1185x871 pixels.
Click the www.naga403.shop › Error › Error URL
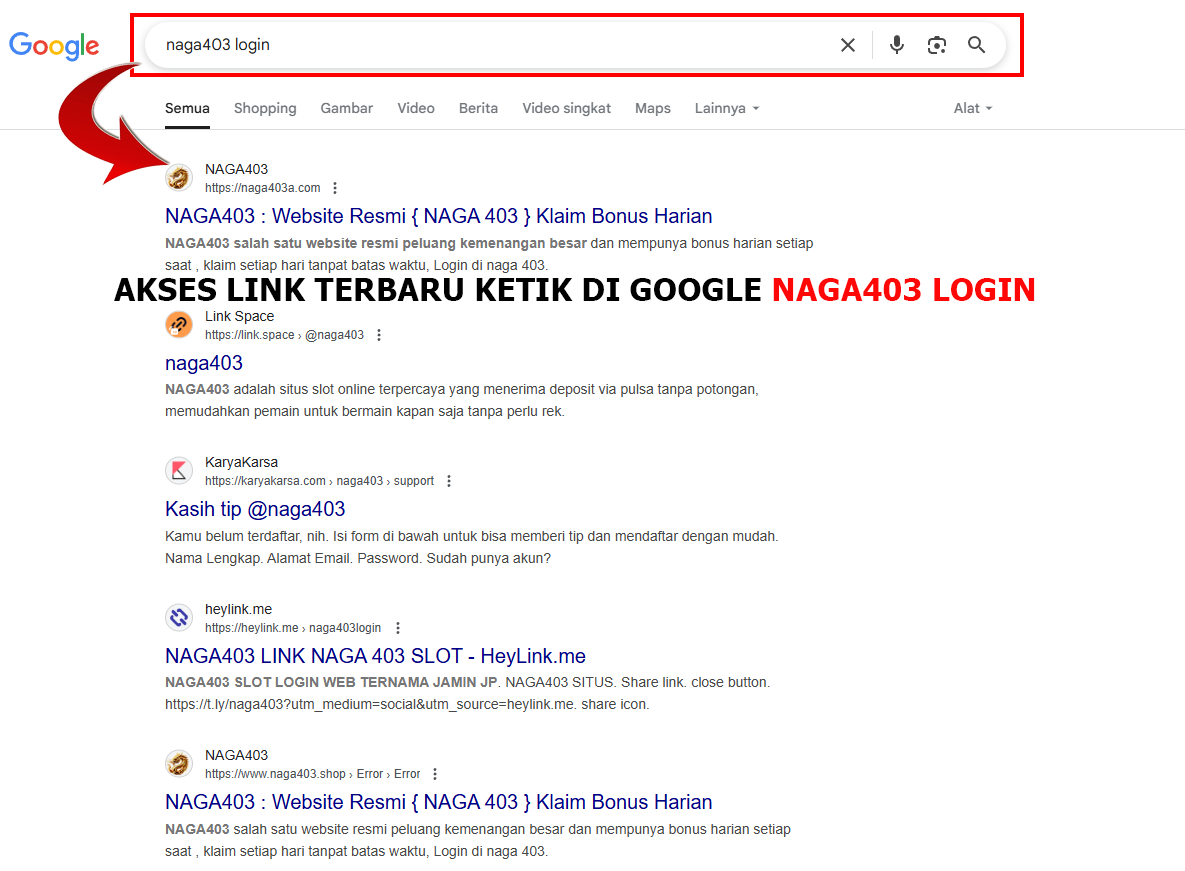click(x=312, y=774)
